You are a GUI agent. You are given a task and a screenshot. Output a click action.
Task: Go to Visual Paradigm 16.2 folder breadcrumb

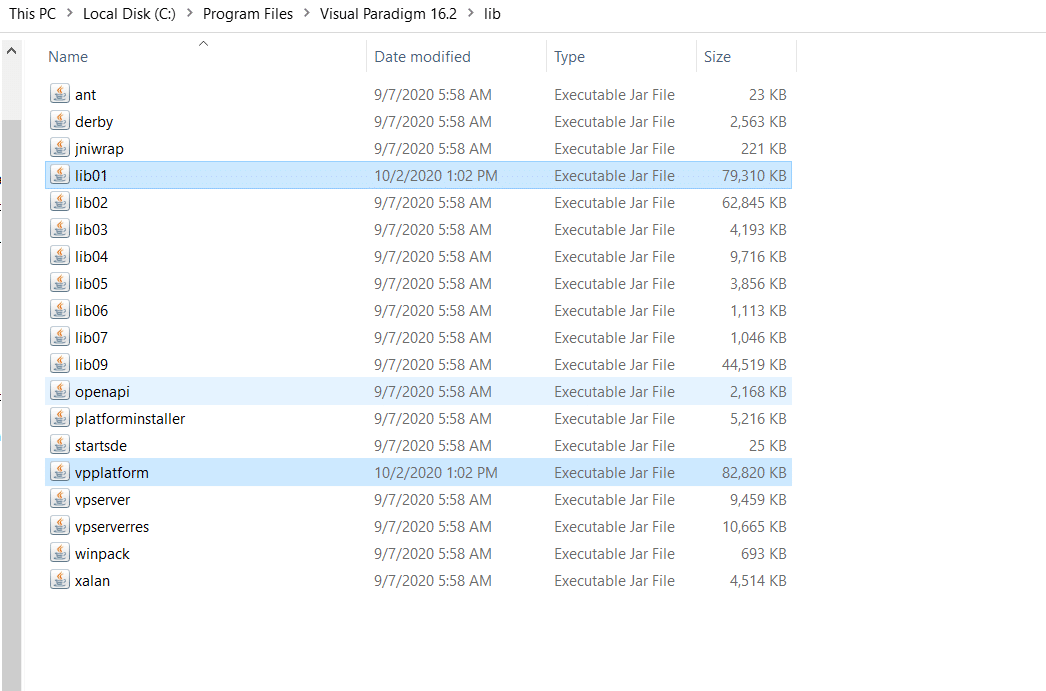click(x=388, y=13)
